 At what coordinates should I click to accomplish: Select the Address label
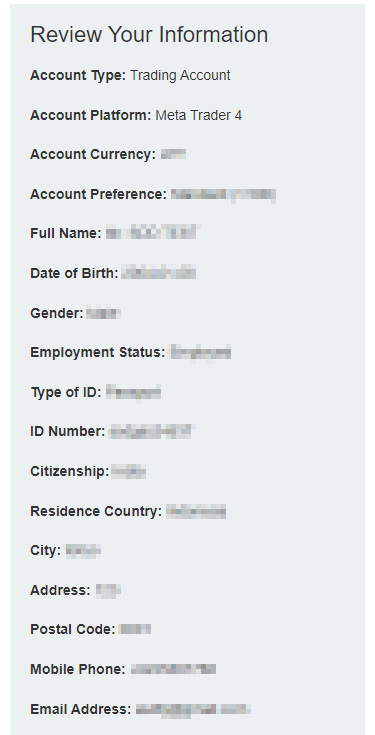point(60,590)
